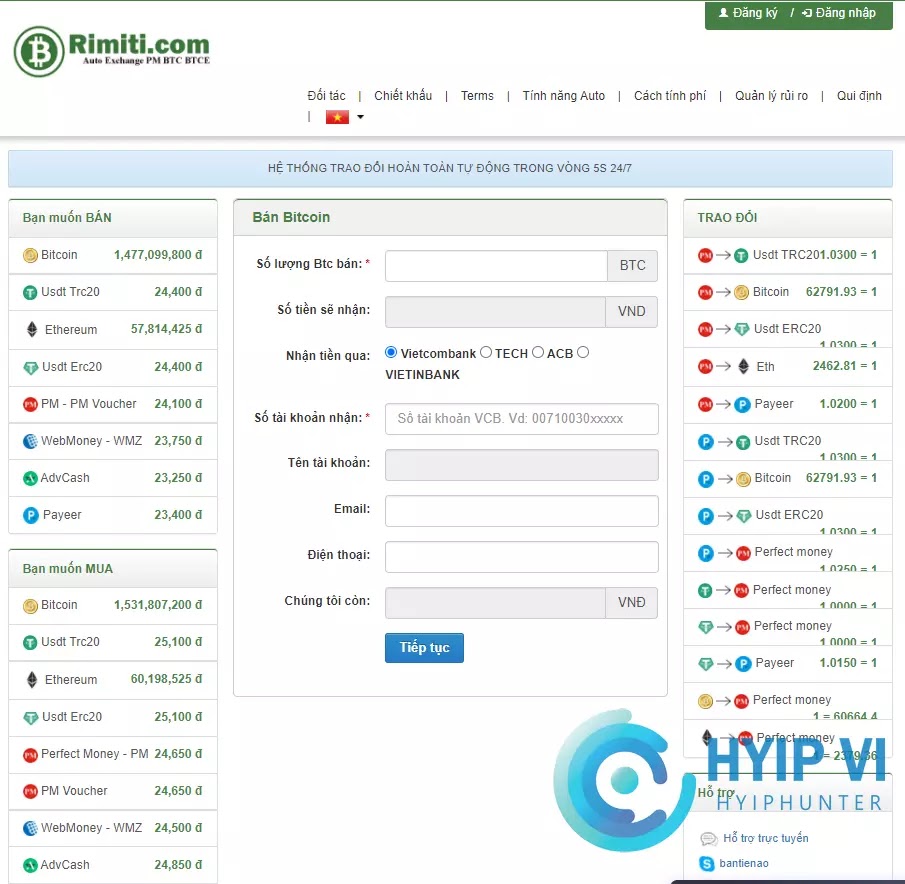
Task: Click the Tiếp tục button
Action: (424, 648)
